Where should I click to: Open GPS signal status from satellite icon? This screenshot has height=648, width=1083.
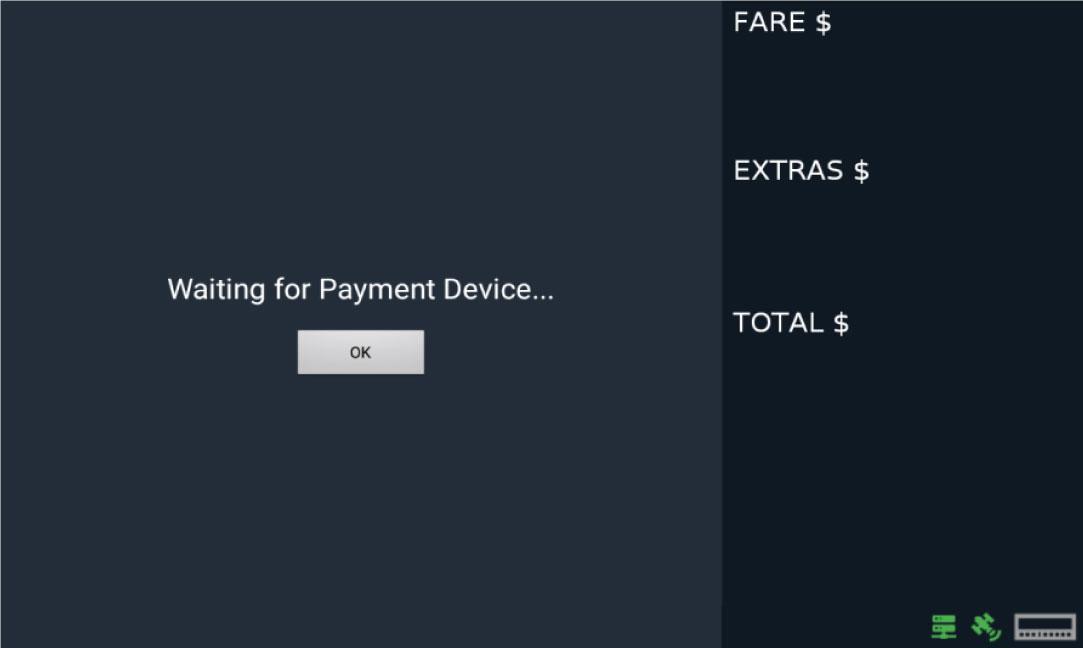[x=986, y=627]
